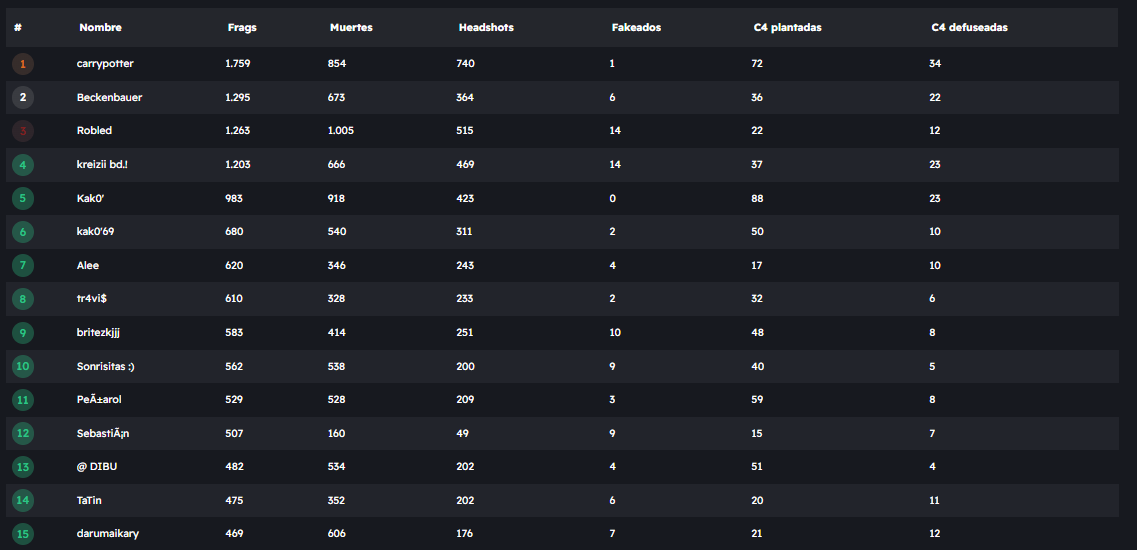Click the rank 15 badge icon
Screen dimensions: 1137x550
[x=23, y=534]
